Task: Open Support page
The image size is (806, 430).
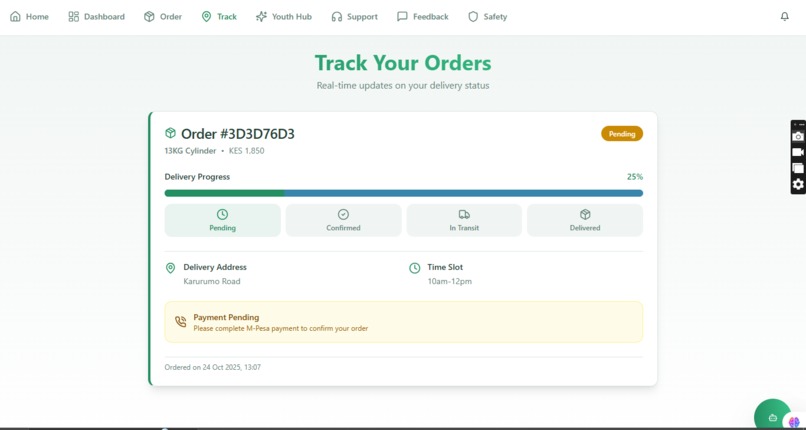Action: (x=354, y=16)
